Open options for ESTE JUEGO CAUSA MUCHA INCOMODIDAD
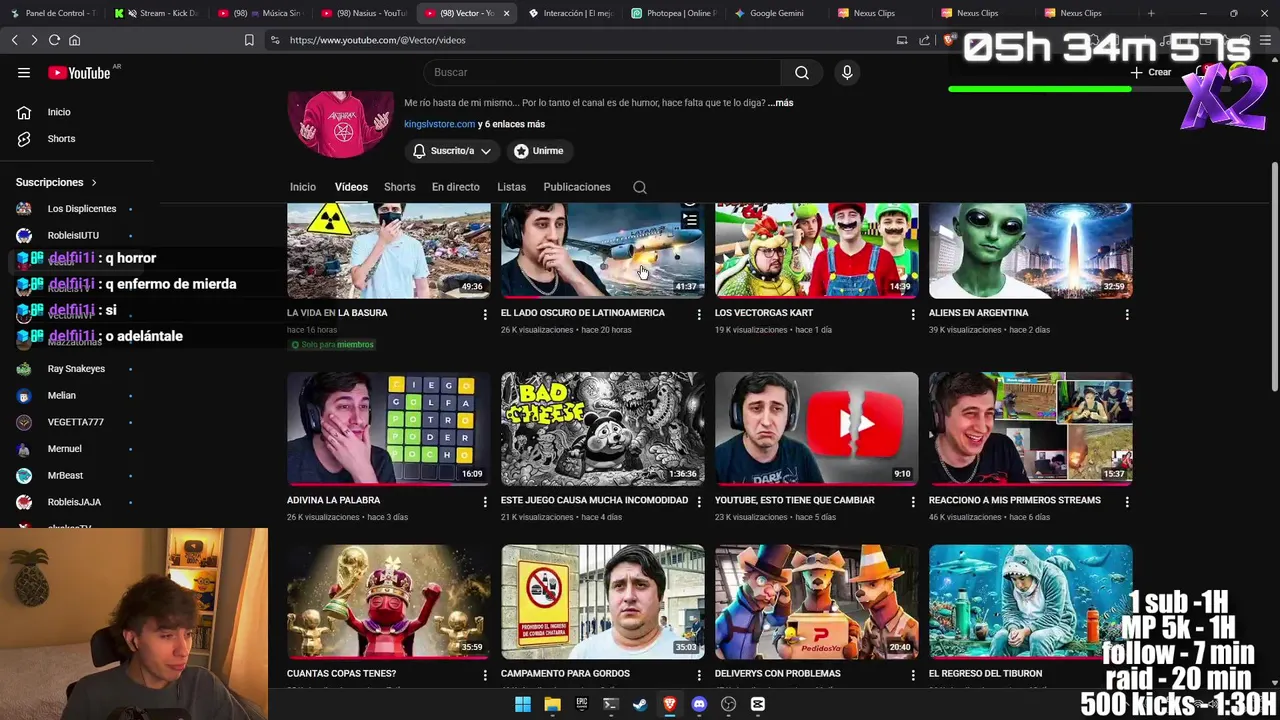1280x720 pixels. [x=699, y=501]
